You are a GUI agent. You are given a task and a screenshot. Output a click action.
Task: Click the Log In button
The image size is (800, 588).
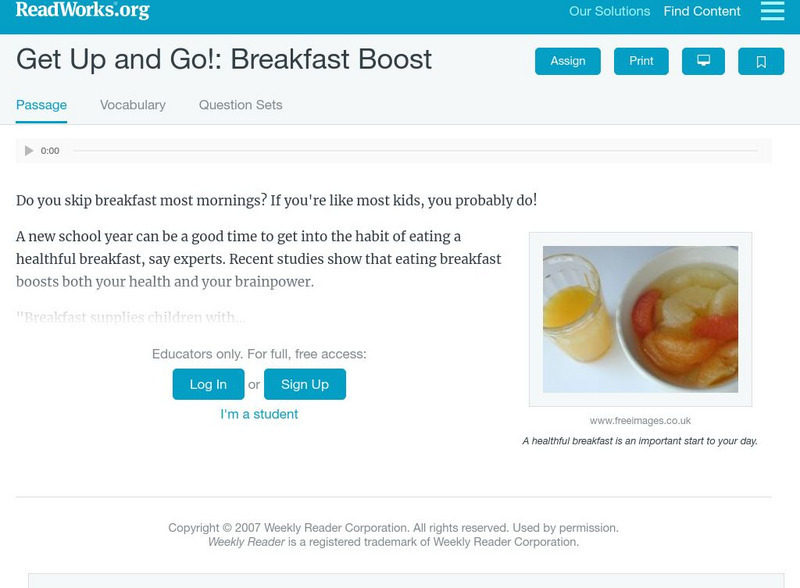208,384
